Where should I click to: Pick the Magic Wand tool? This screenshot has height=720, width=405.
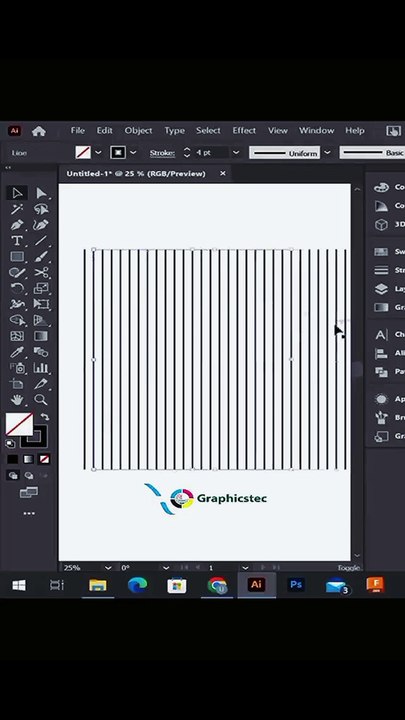[x=17, y=209]
